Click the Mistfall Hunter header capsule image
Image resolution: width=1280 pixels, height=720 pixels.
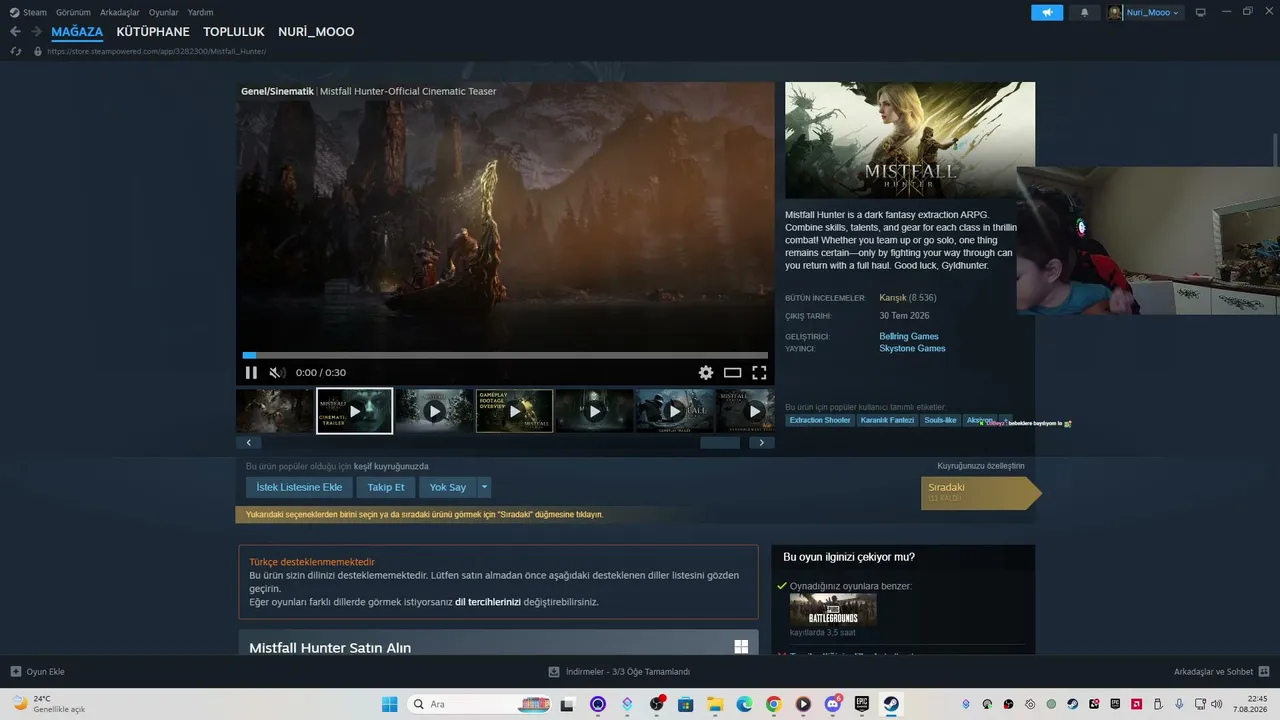point(910,140)
